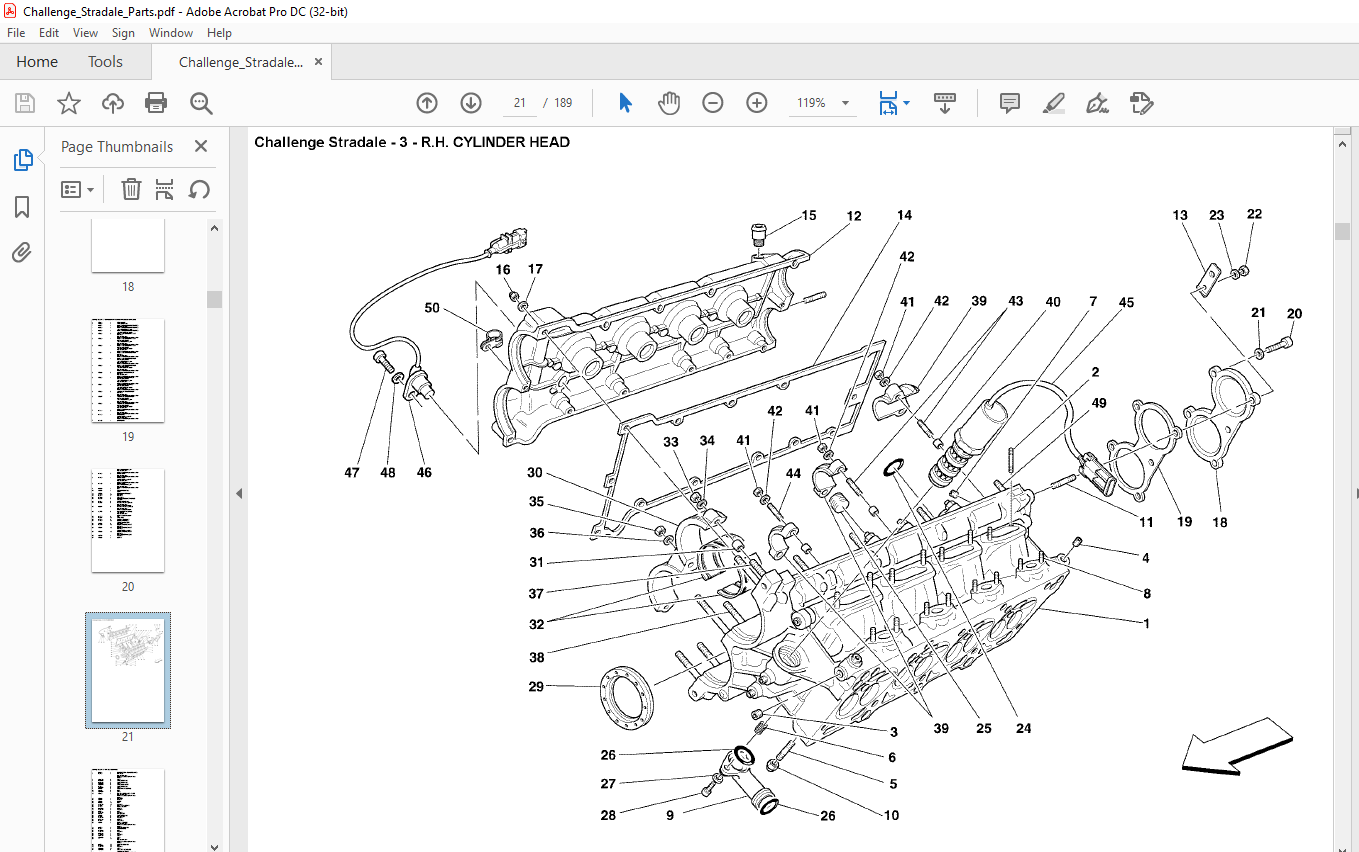Open the File menu
Viewport: 1359px width, 852px height.
click(16, 33)
